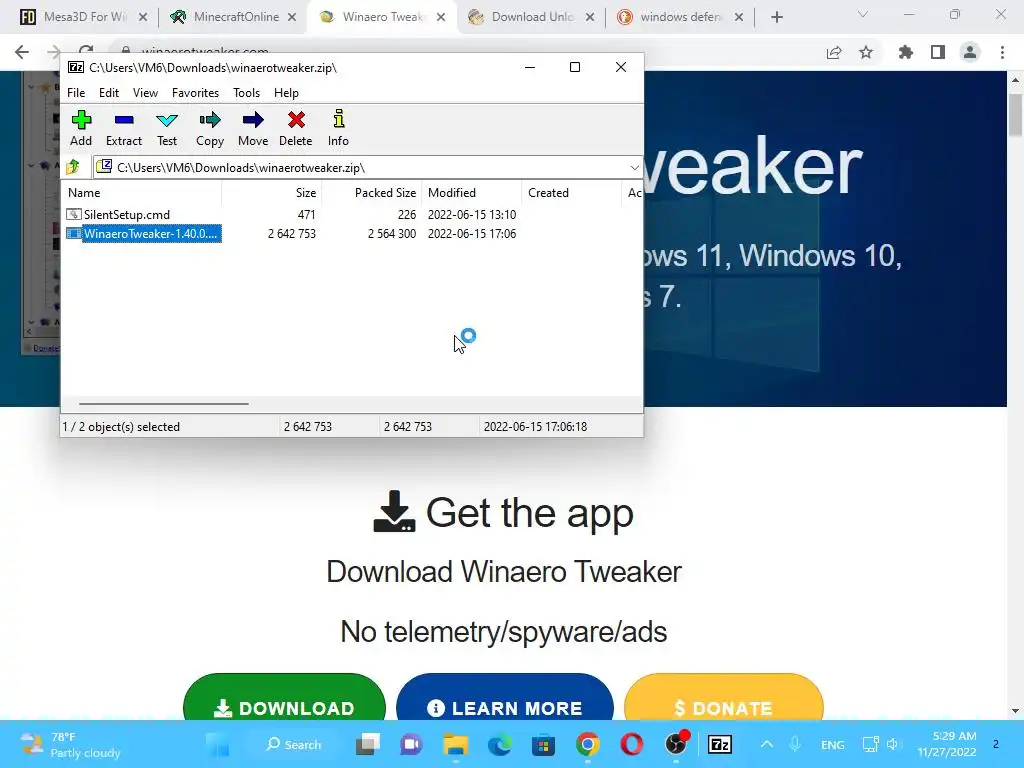Open the View menu in 7-Zip
Viewport: 1024px width, 768px height.
tap(145, 93)
